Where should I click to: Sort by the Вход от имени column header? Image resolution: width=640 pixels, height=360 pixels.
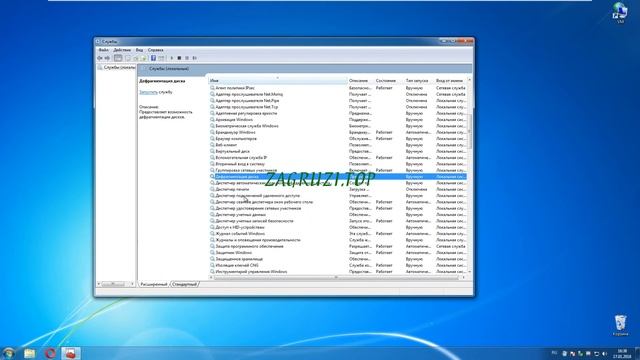click(450, 81)
